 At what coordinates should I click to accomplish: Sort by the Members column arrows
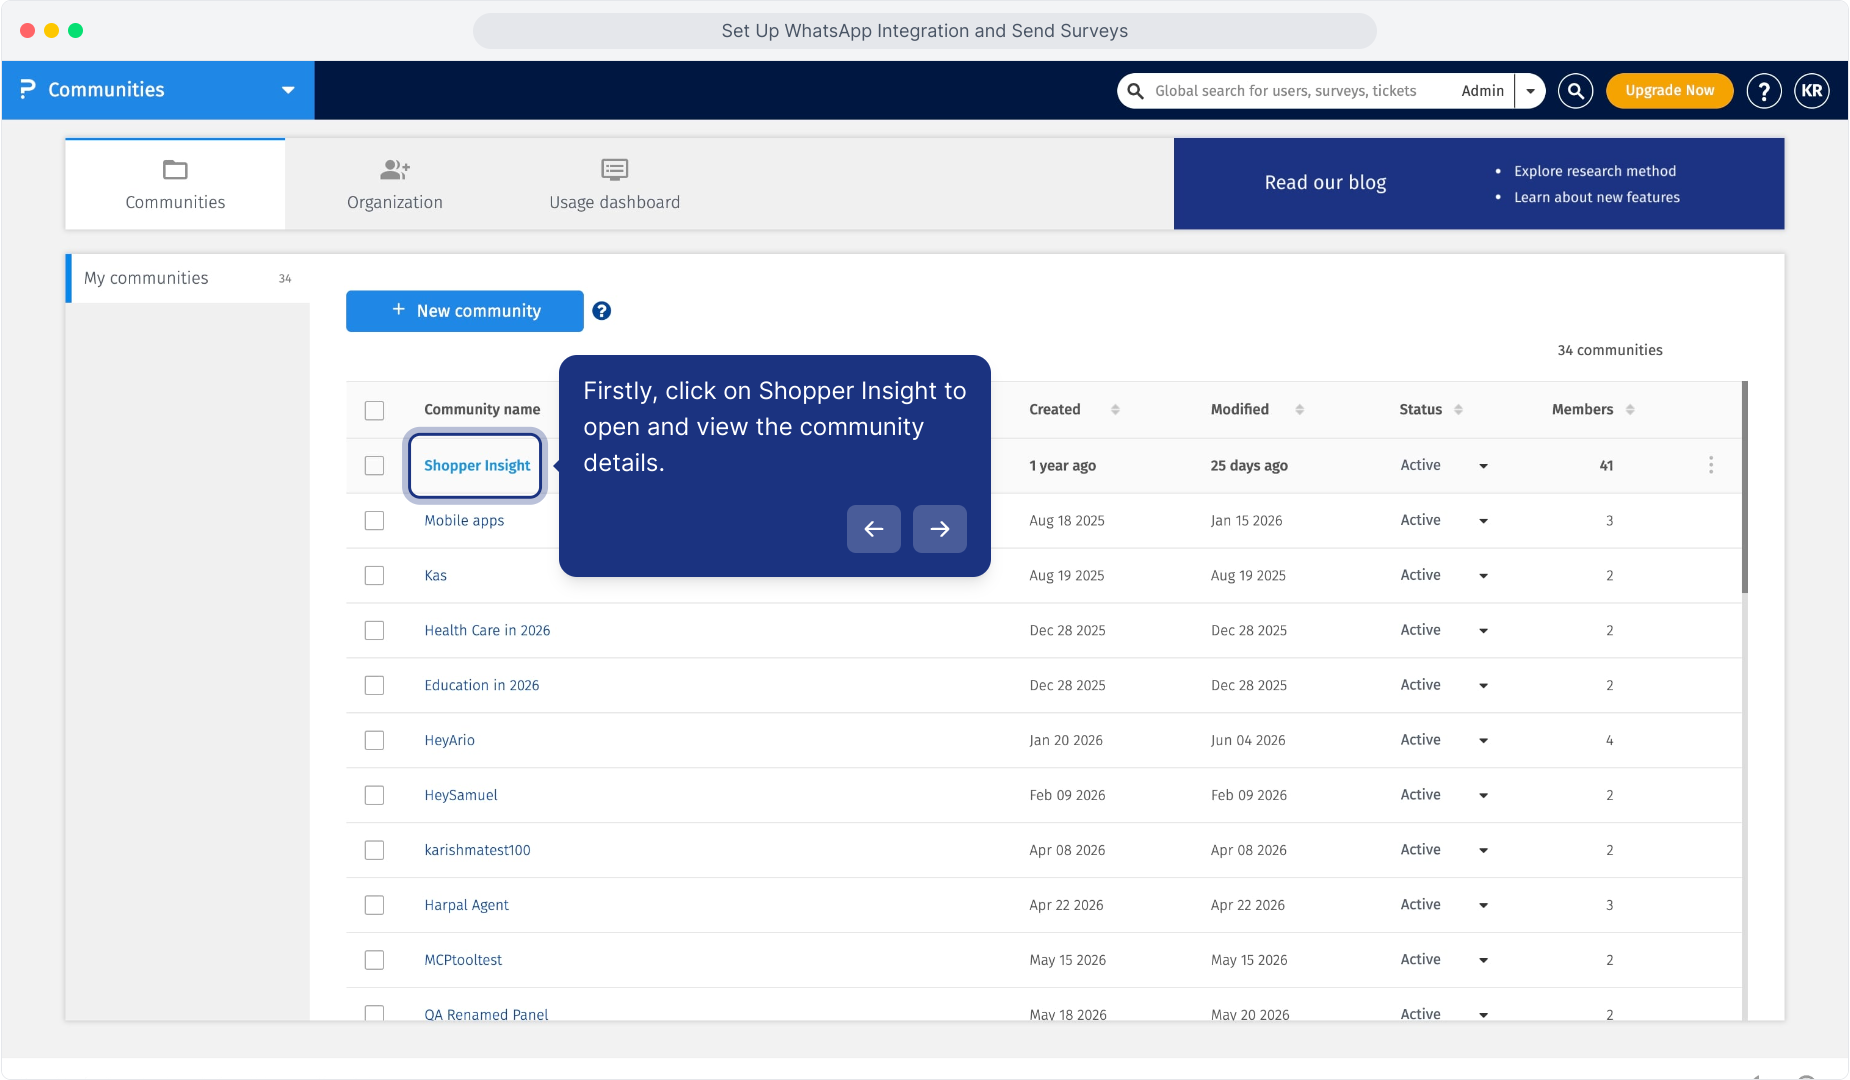click(1630, 410)
